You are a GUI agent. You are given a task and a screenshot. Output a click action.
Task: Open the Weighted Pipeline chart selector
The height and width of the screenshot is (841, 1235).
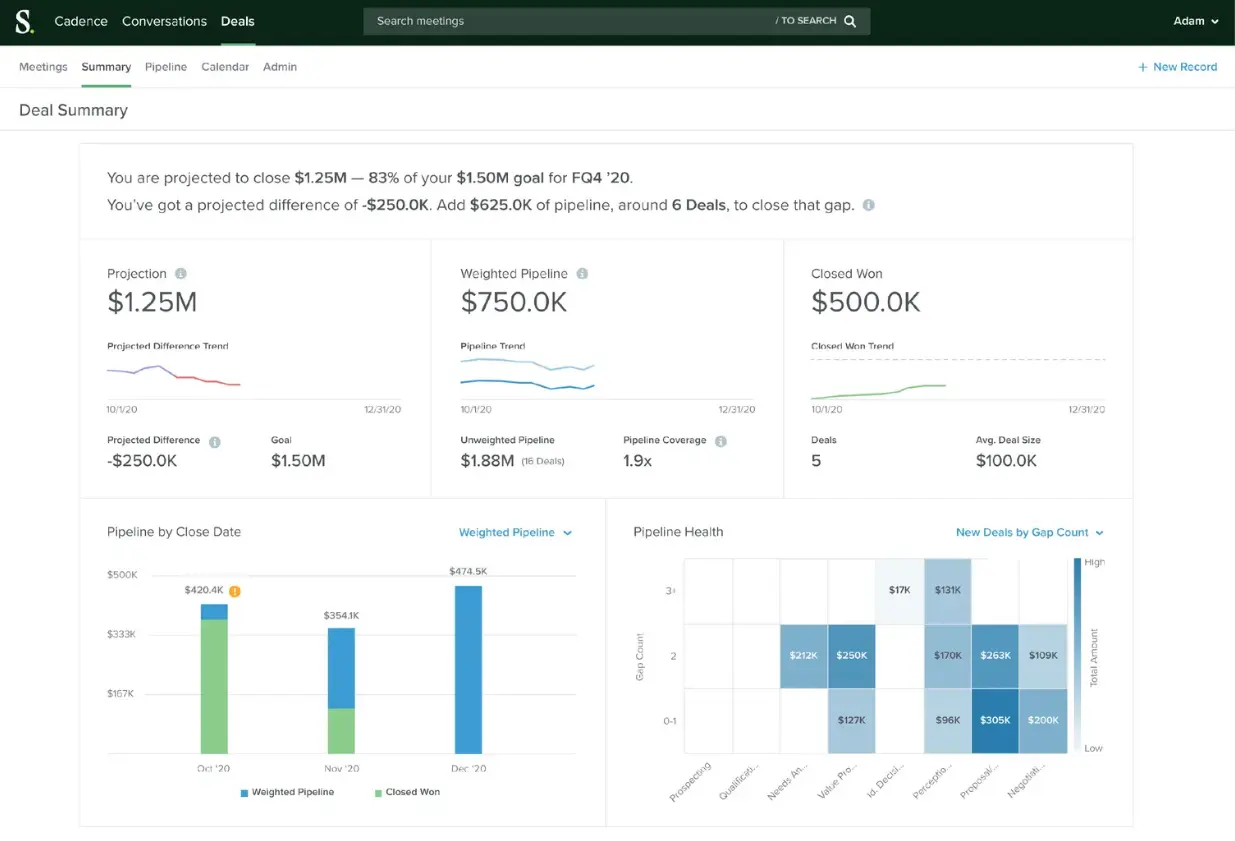(x=515, y=533)
